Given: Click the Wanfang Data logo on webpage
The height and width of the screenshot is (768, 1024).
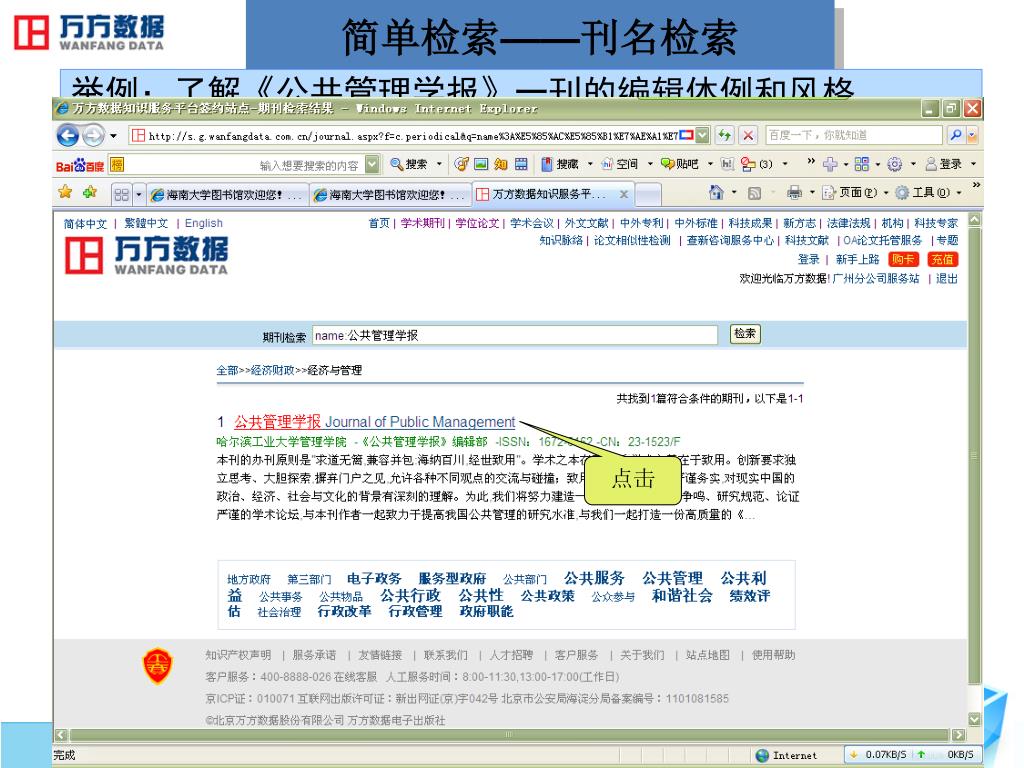Looking at the screenshot, I should [146, 255].
